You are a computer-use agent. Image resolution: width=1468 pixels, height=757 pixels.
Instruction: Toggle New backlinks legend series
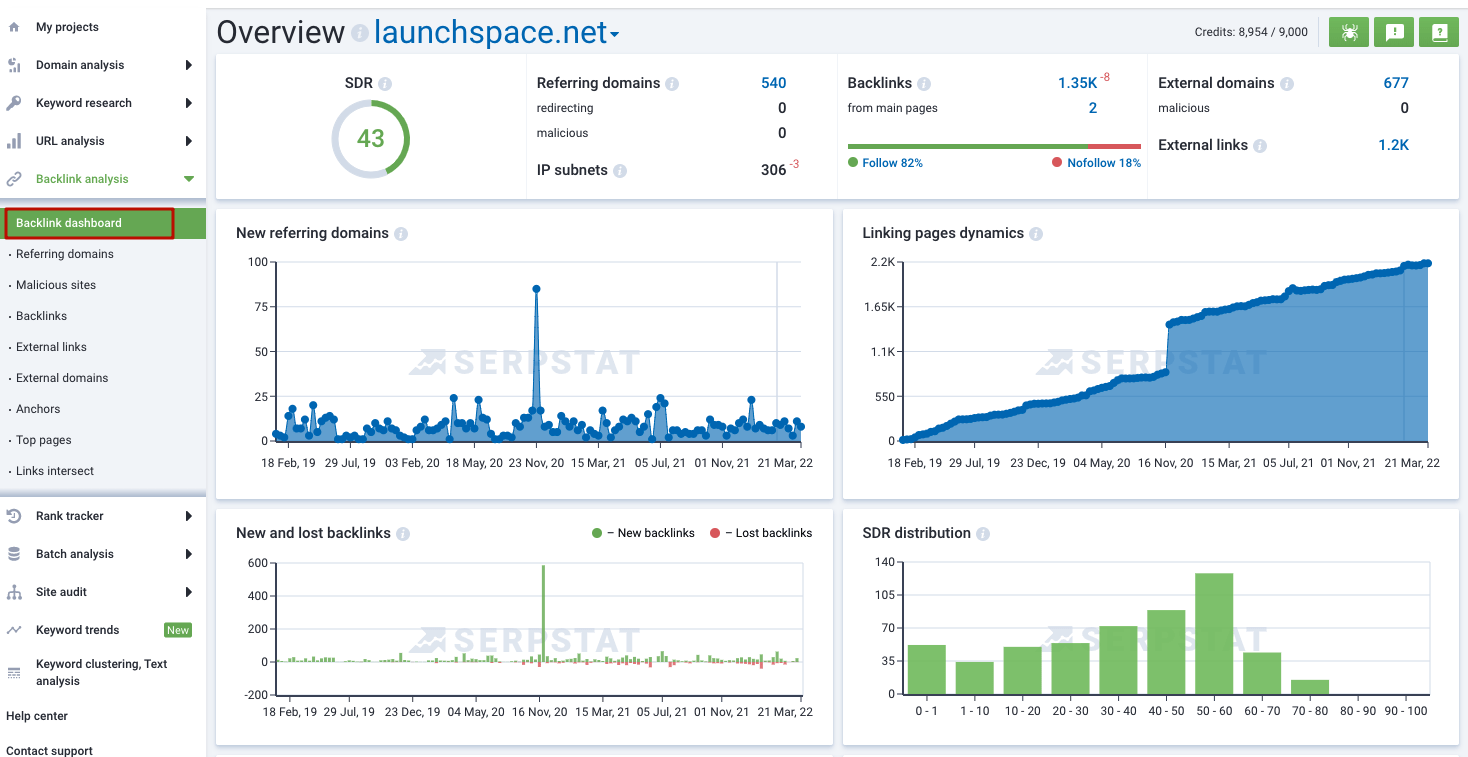(x=643, y=533)
